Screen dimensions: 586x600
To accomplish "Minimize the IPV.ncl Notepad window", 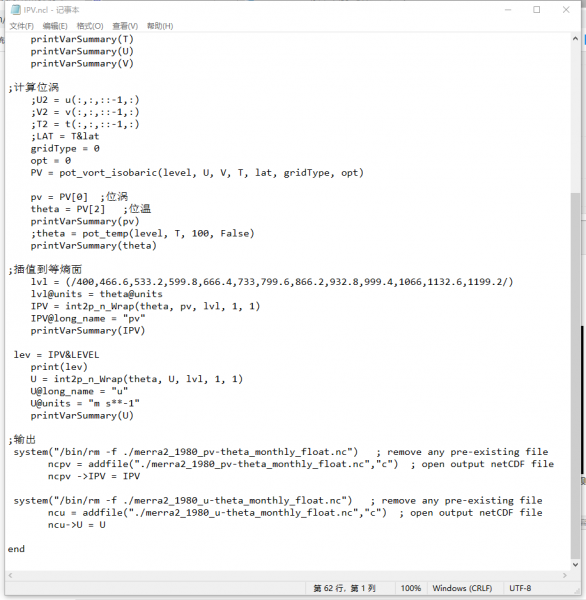I will (x=508, y=10).
